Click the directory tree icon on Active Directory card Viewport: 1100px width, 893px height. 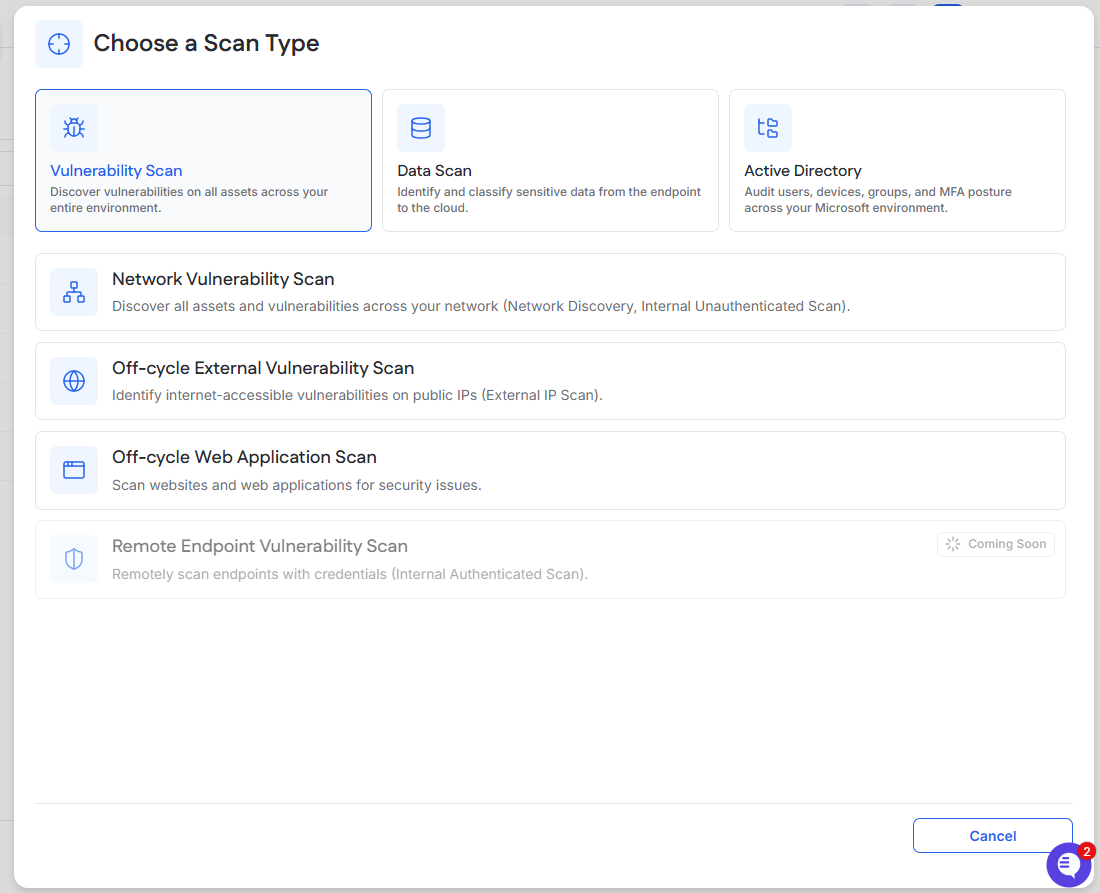pyautogui.click(x=767, y=128)
